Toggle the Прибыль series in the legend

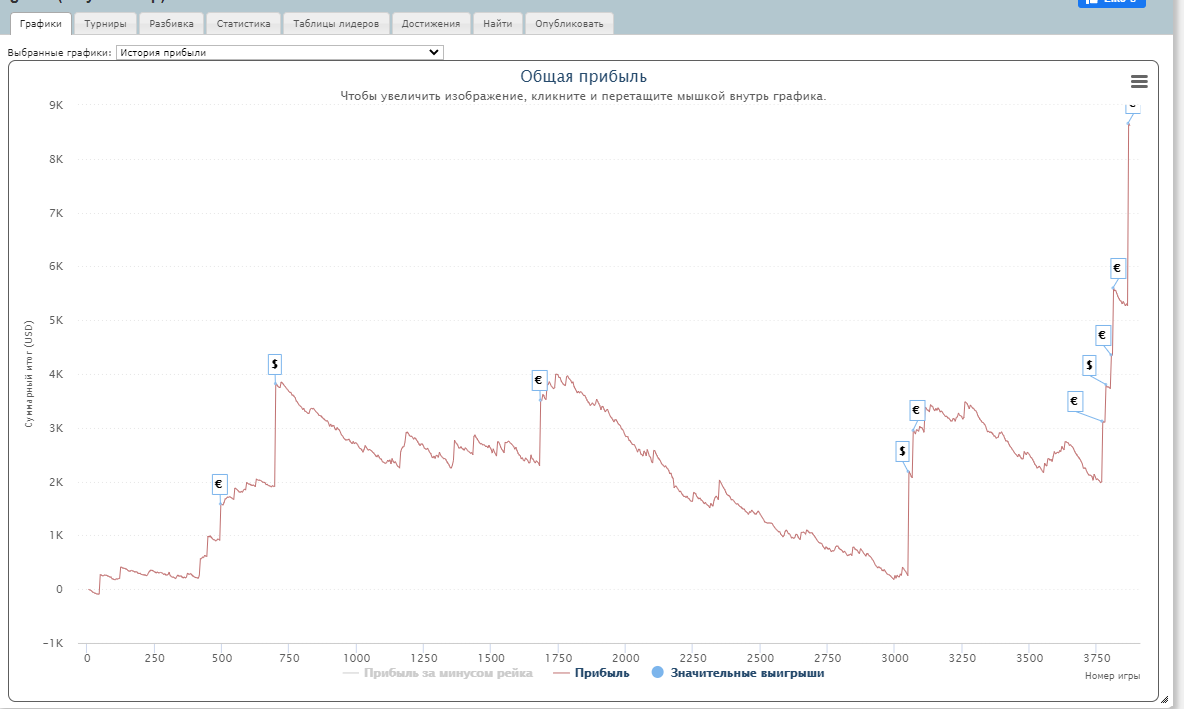pos(591,673)
